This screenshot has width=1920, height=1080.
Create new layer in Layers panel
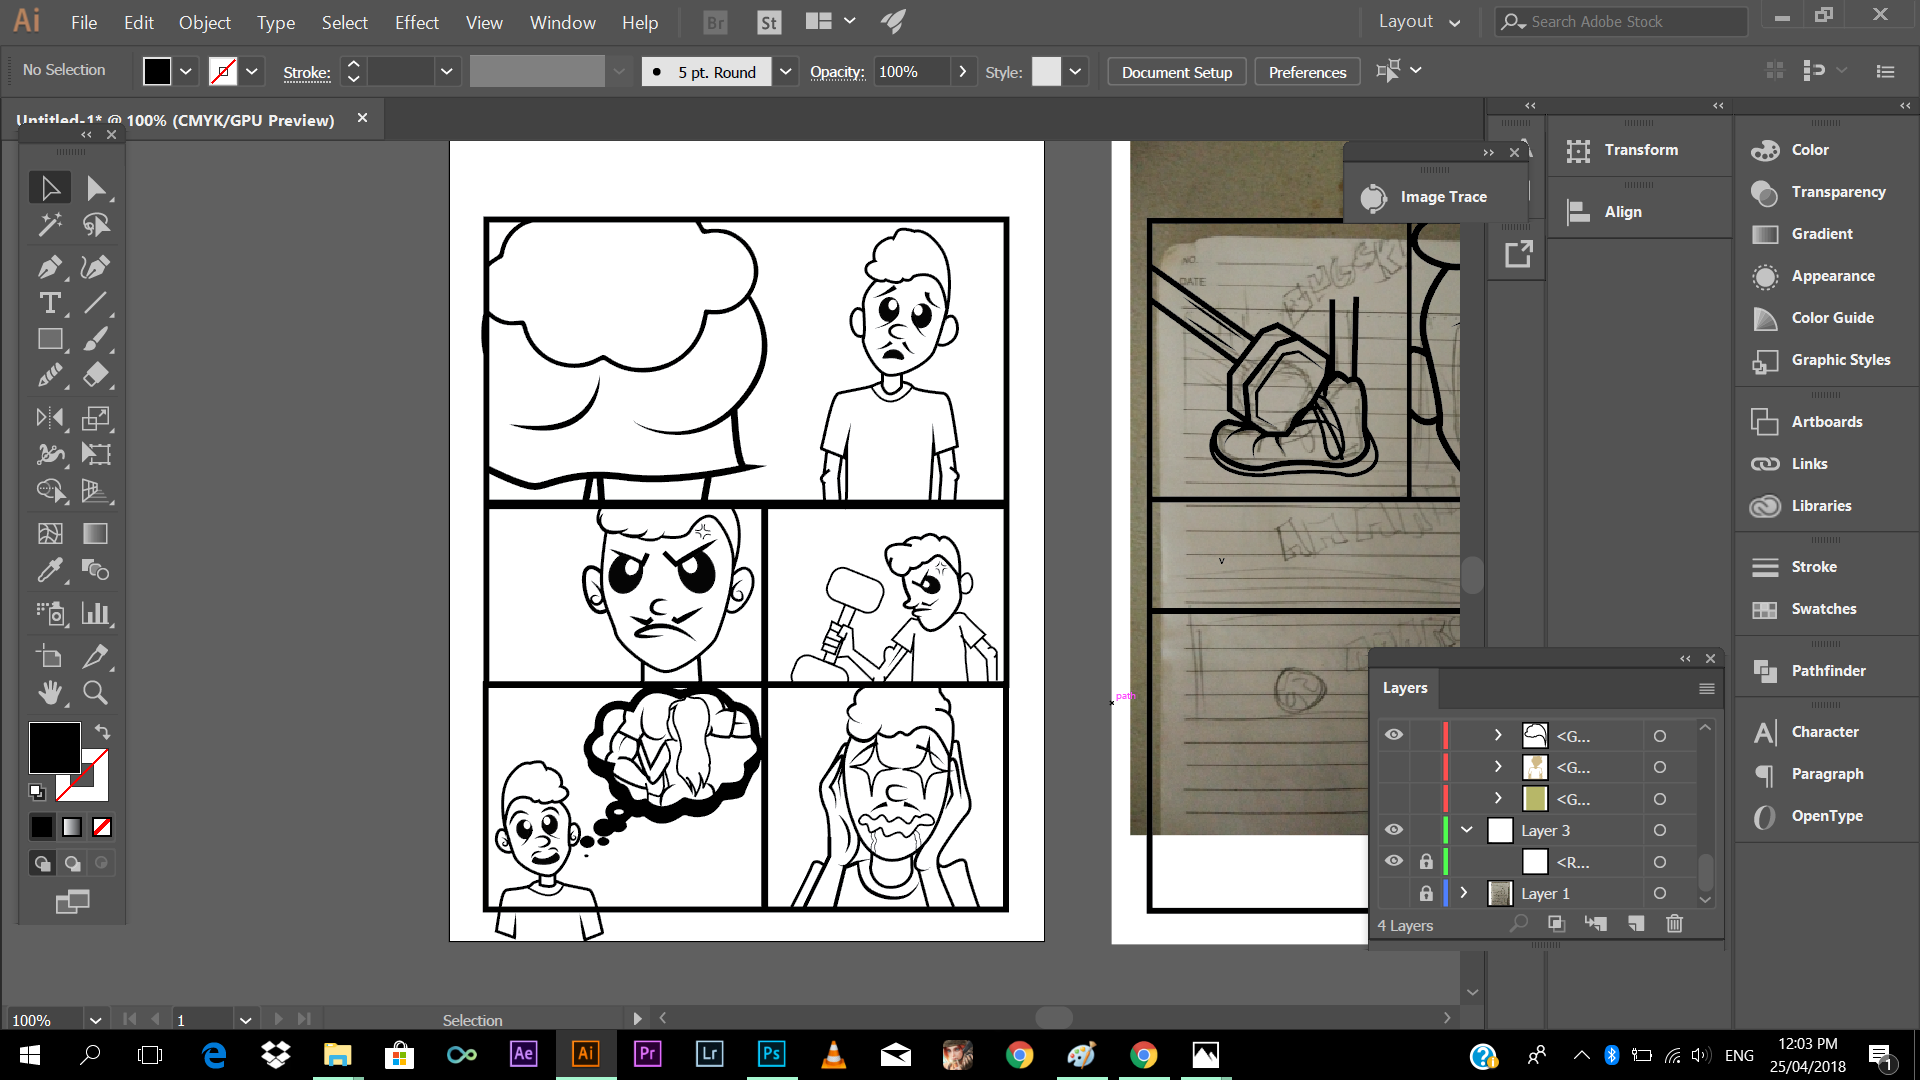[x=1636, y=924]
